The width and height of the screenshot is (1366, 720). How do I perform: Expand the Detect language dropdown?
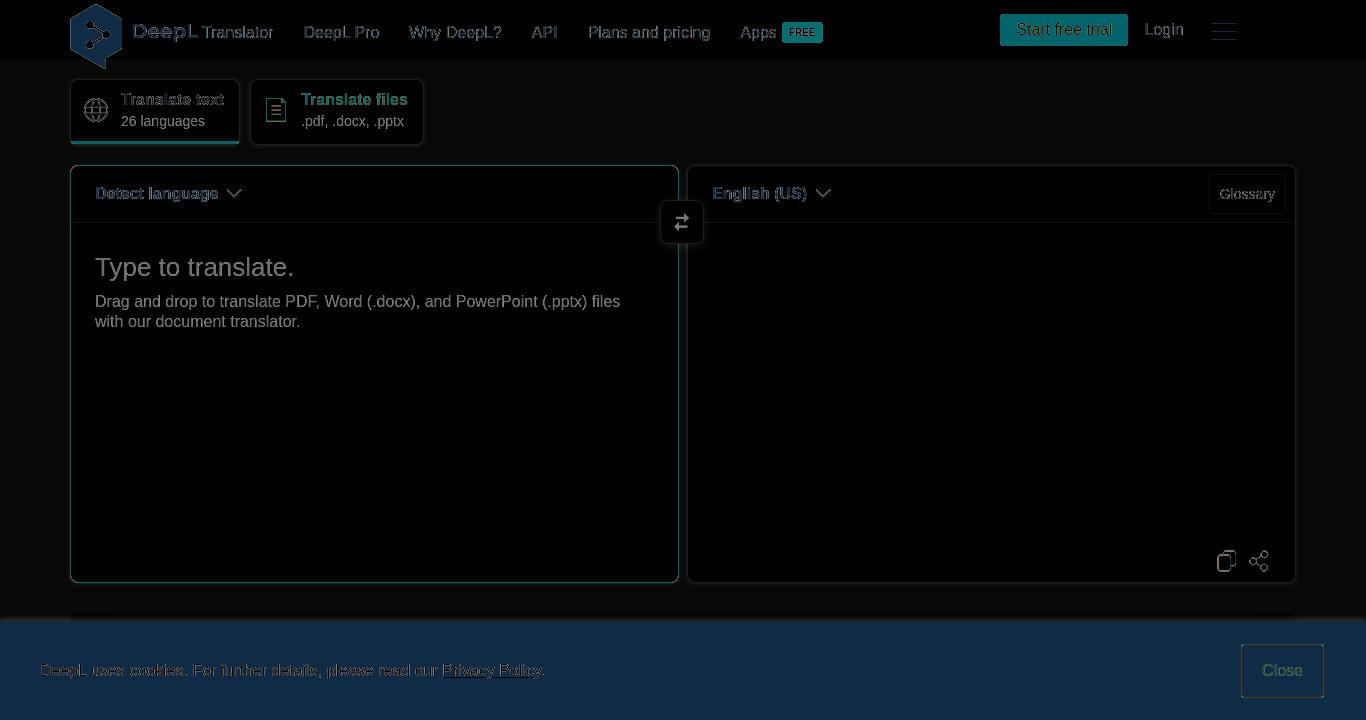pyautogui.click(x=168, y=193)
